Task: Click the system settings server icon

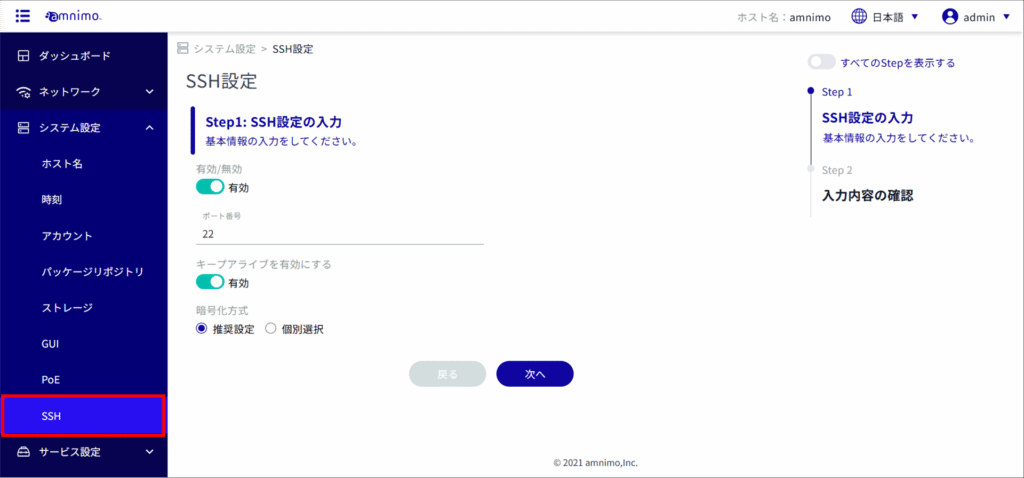Action: click(24, 128)
